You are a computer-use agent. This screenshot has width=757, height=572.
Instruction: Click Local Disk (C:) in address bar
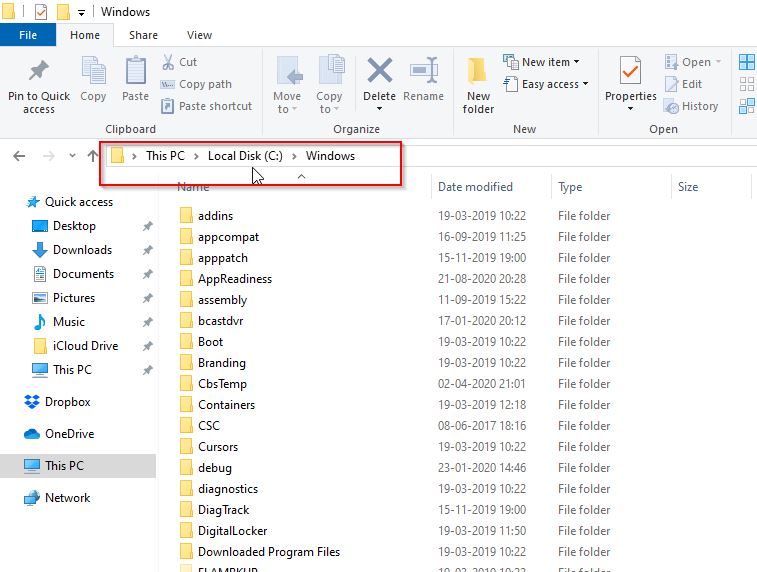(245, 156)
